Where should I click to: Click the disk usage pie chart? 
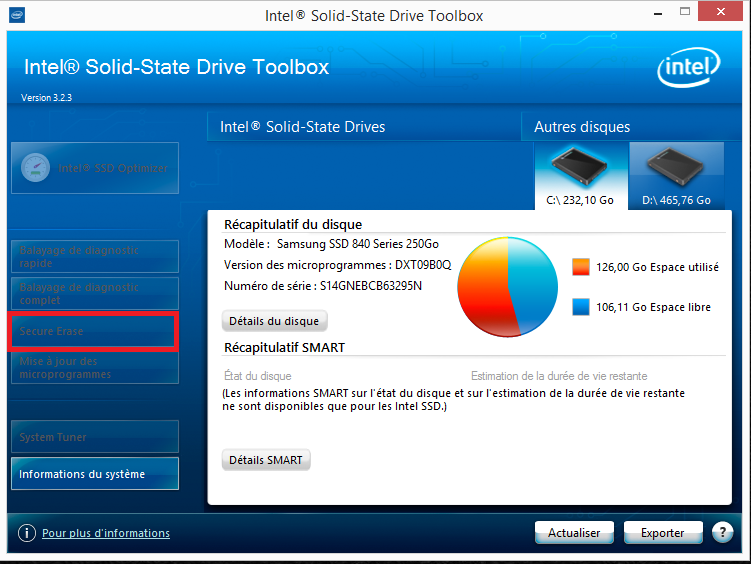tap(508, 287)
